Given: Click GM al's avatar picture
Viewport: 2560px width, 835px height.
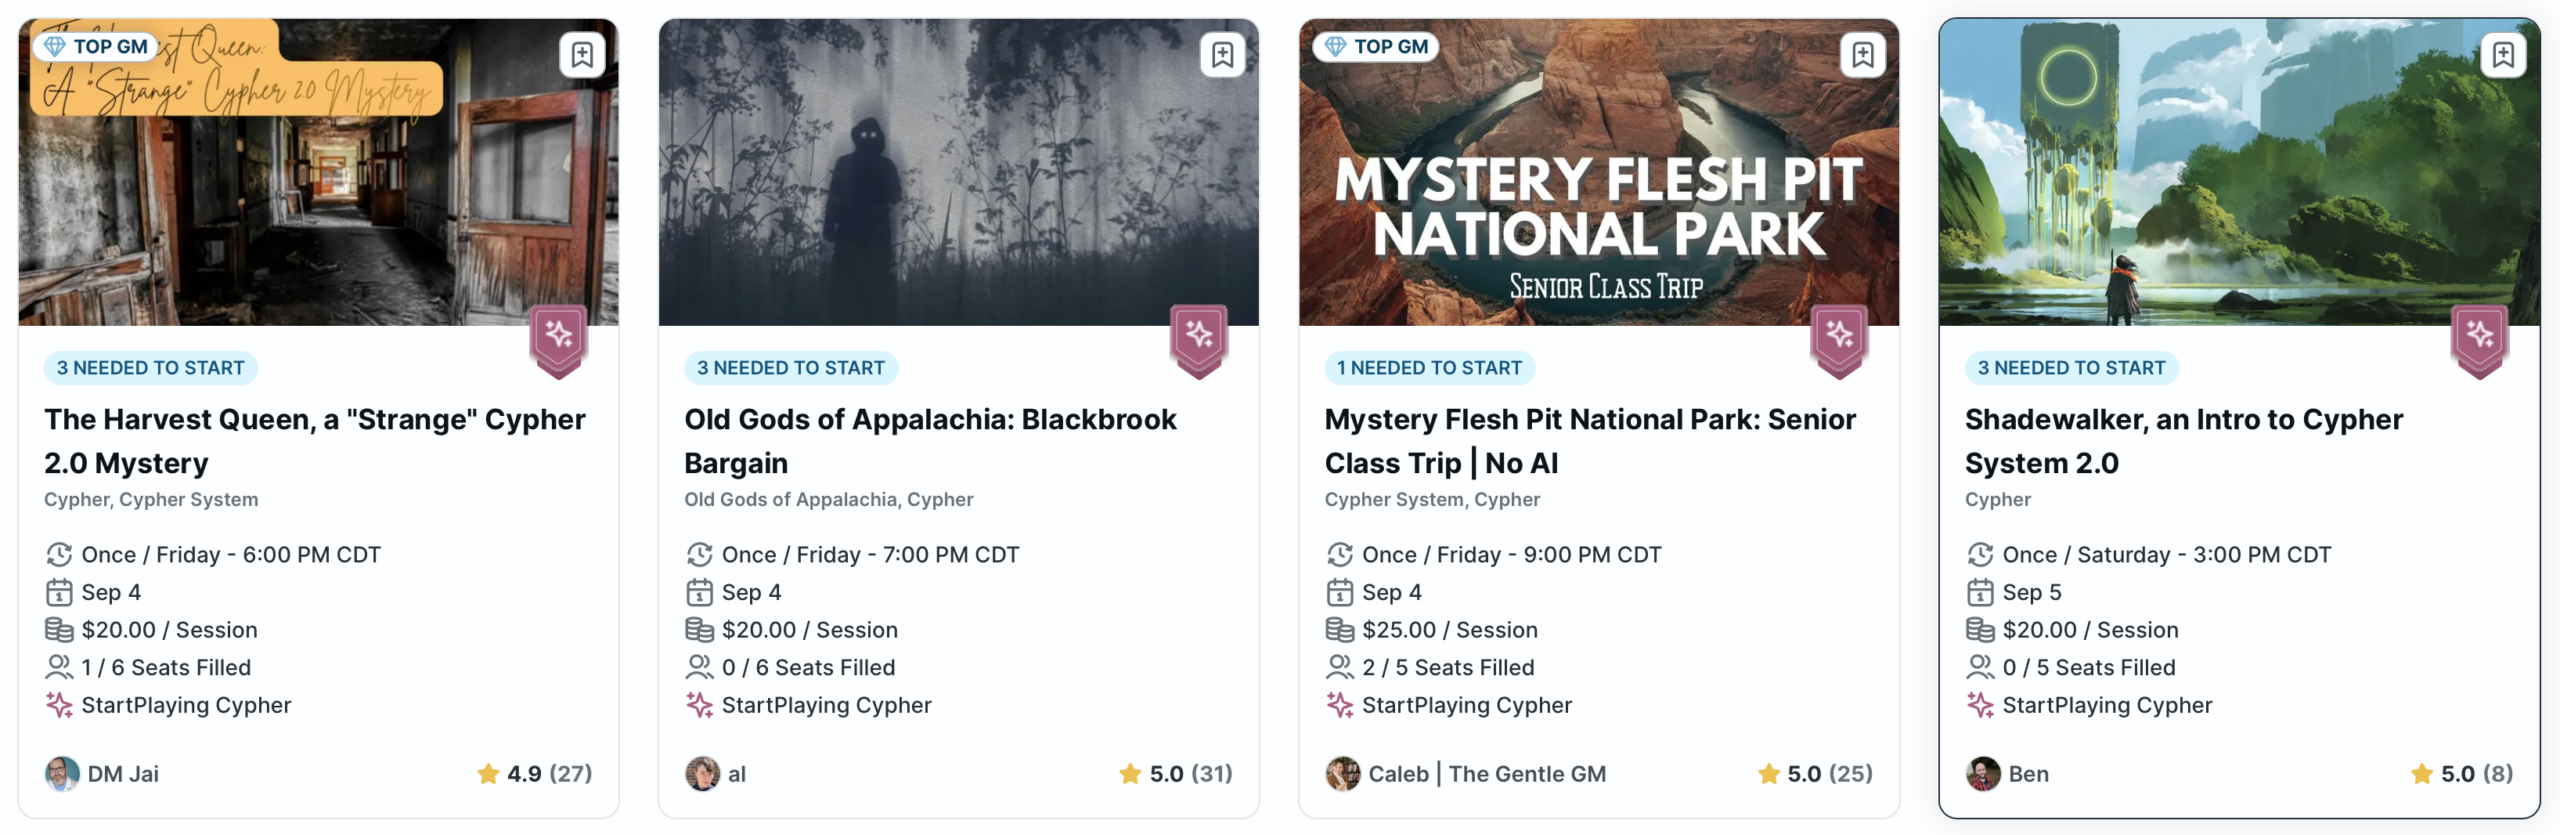Looking at the screenshot, I should pyautogui.click(x=702, y=774).
